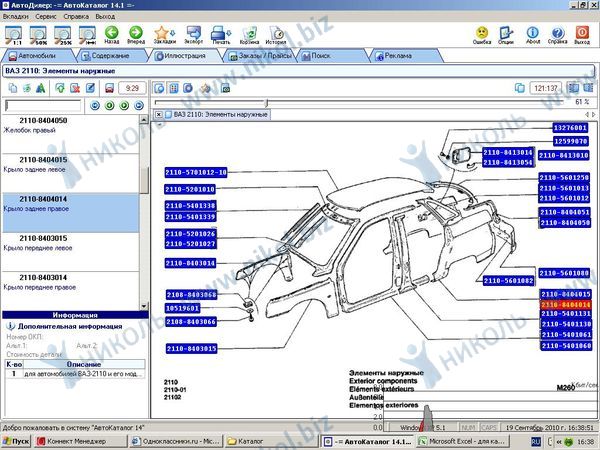Switch to the Содержание tab
The image size is (600, 450).
click(x=110, y=56)
